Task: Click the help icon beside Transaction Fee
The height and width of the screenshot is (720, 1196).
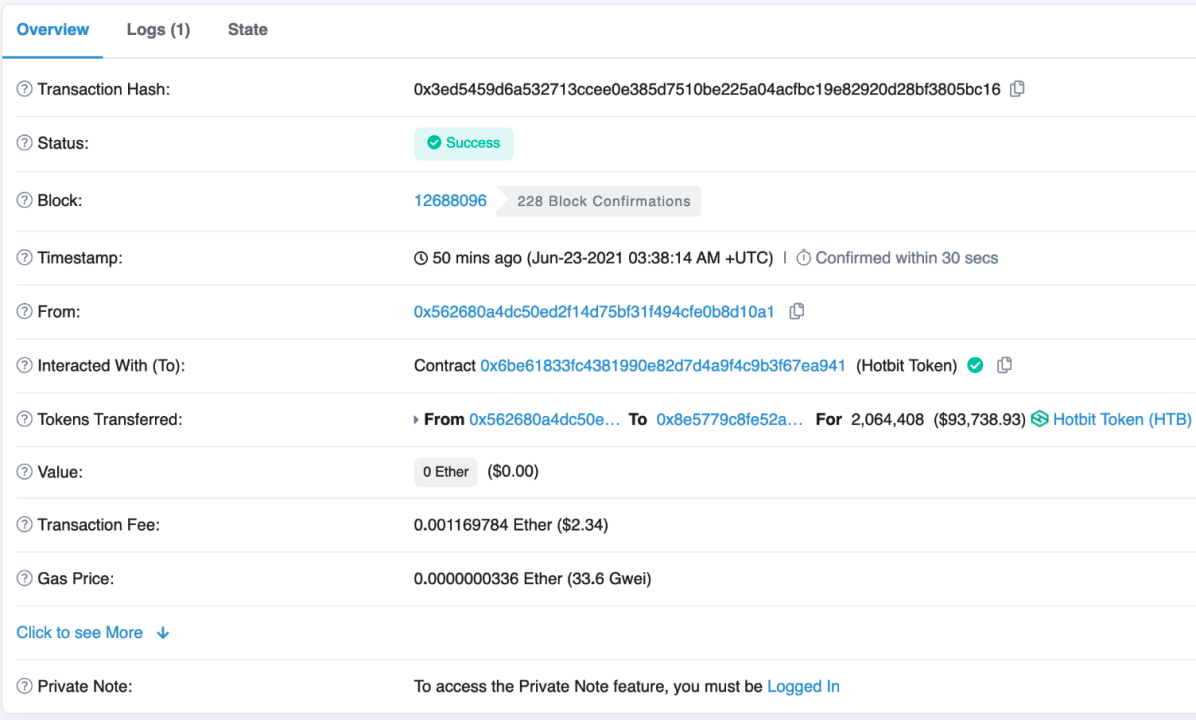Action: [x=25, y=525]
